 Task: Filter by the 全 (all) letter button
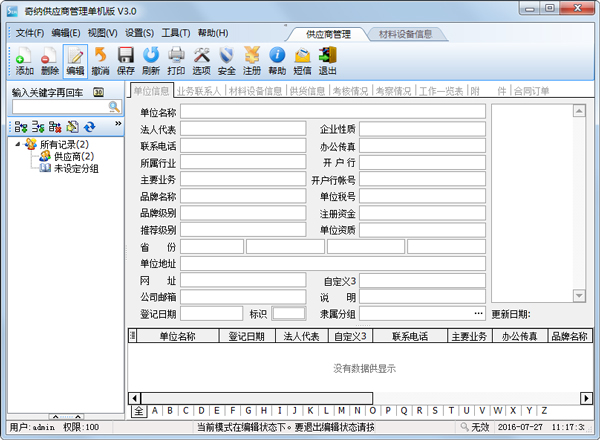point(139,411)
